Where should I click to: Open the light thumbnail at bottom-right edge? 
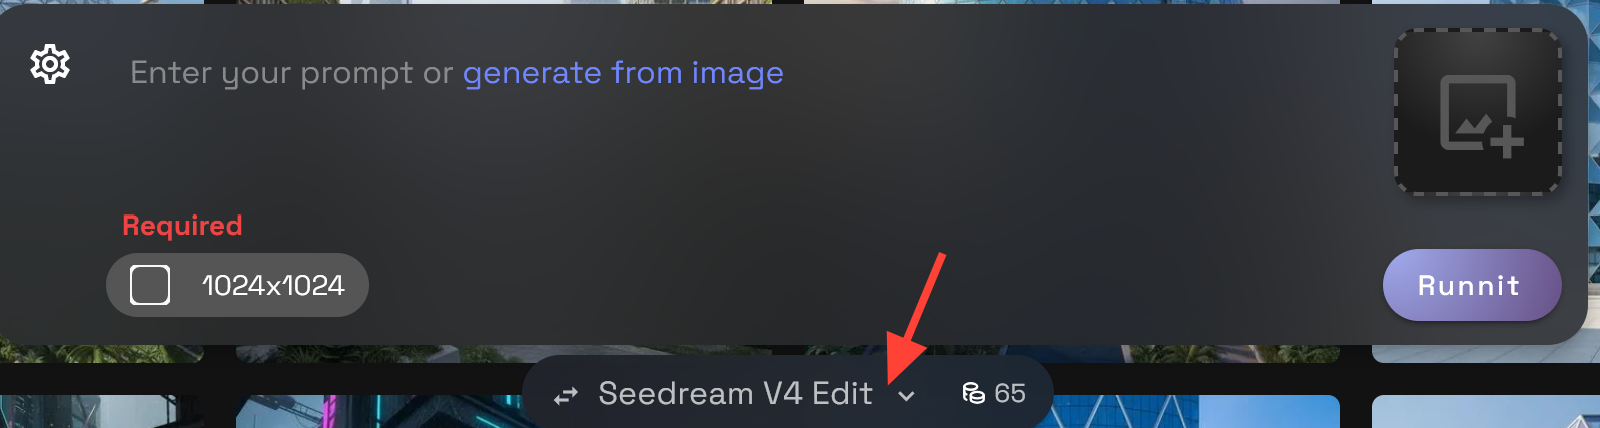tap(1486, 411)
